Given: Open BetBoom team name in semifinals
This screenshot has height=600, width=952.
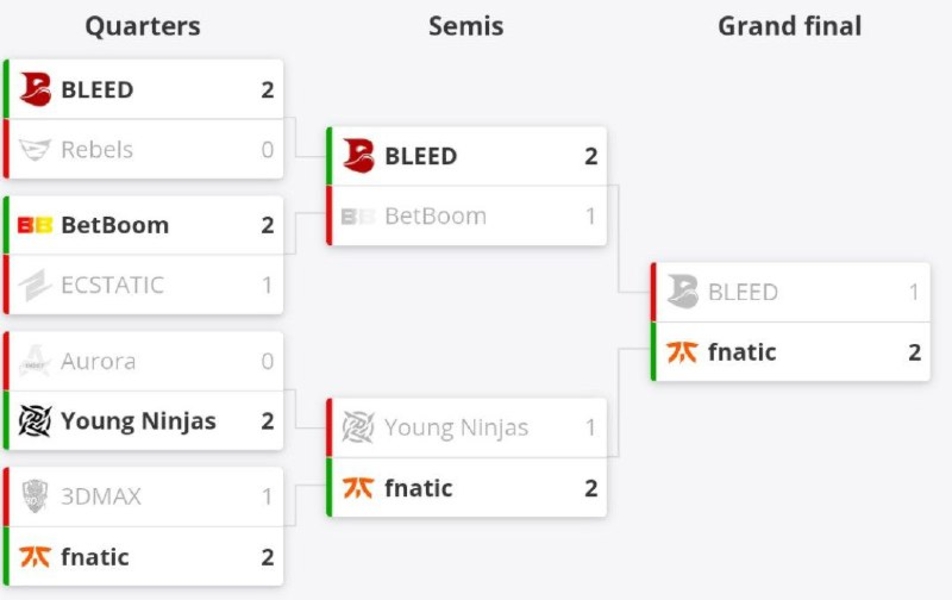Looking at the screenshot, I should point(435,216).
